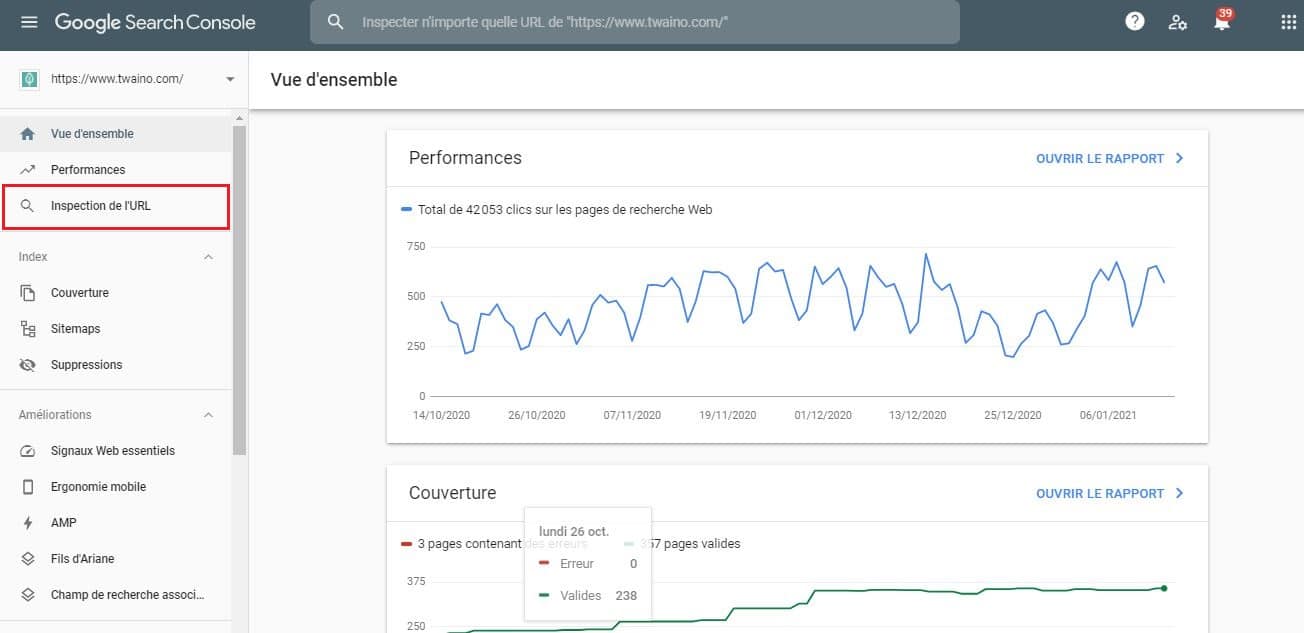Click the lundi 26 oct. tooltip date
Viewport: 1304px width, 633px height.
point(574,531)
